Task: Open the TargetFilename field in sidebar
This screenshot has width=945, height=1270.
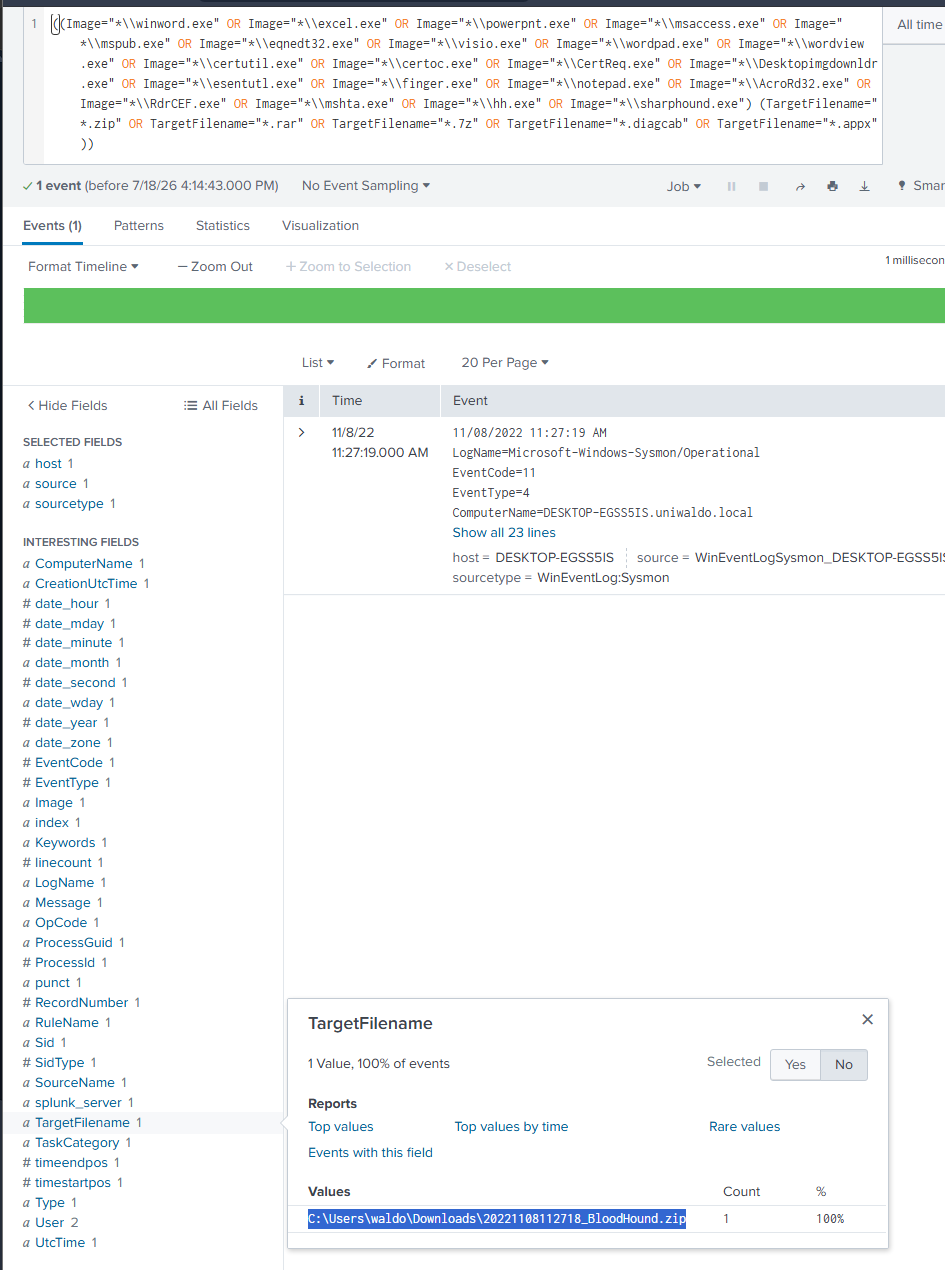Action: click(x=82, y=1122)
